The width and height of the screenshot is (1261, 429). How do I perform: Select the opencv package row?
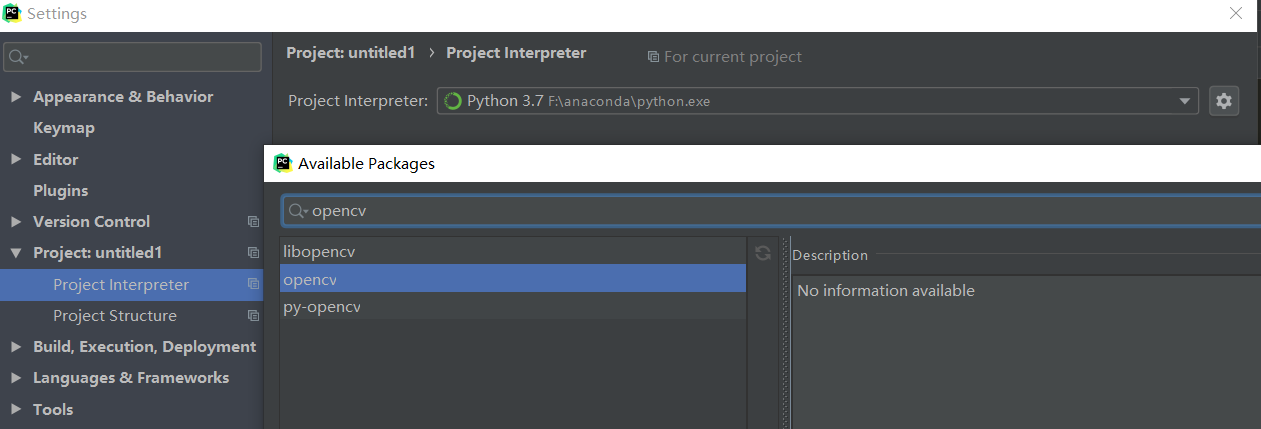click(x=513, y=278)
